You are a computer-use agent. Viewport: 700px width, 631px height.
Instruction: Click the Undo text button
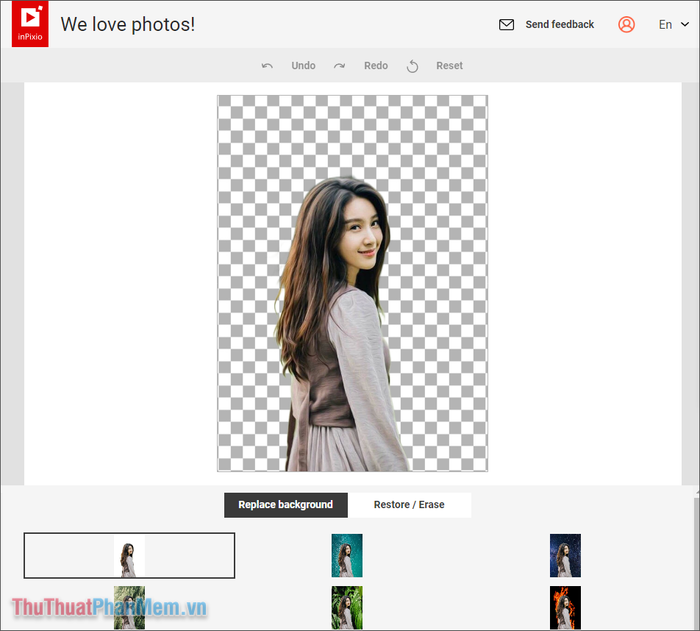[303, 66]
